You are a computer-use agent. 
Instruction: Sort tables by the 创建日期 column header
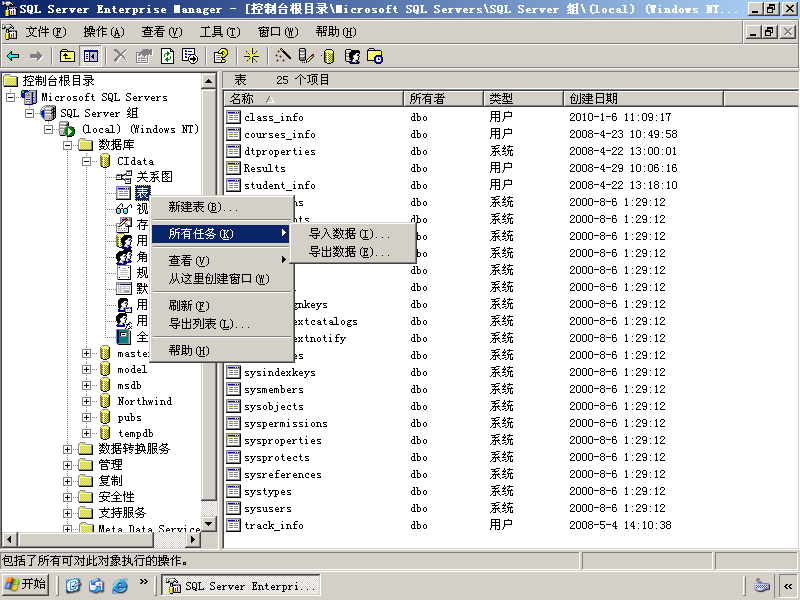(x=643, y=98)
